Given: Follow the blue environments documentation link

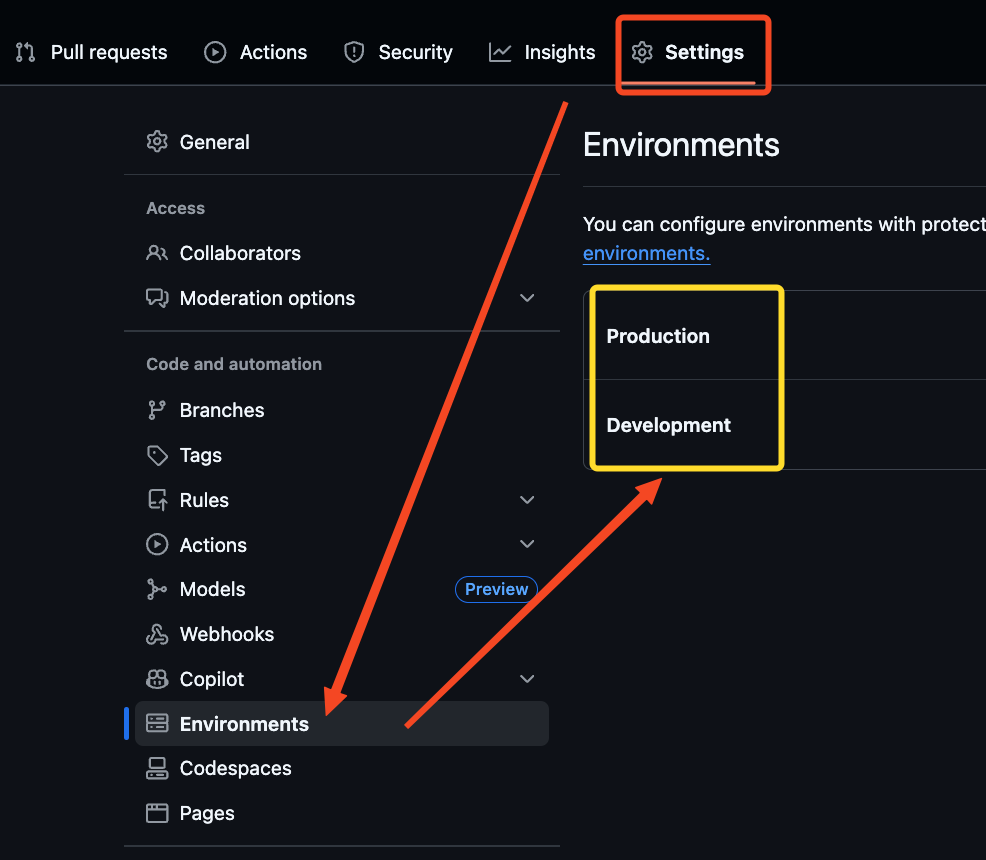Looking at the screenshot, I should coord(646,253).
